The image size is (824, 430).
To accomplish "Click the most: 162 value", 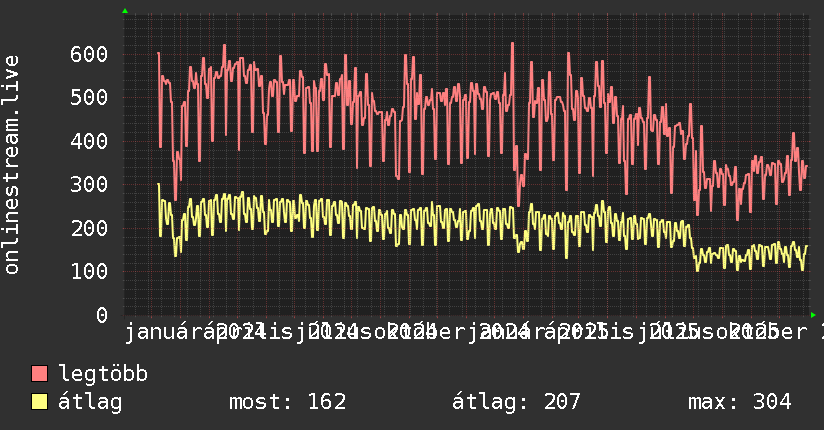I will [x=287, y=402].
